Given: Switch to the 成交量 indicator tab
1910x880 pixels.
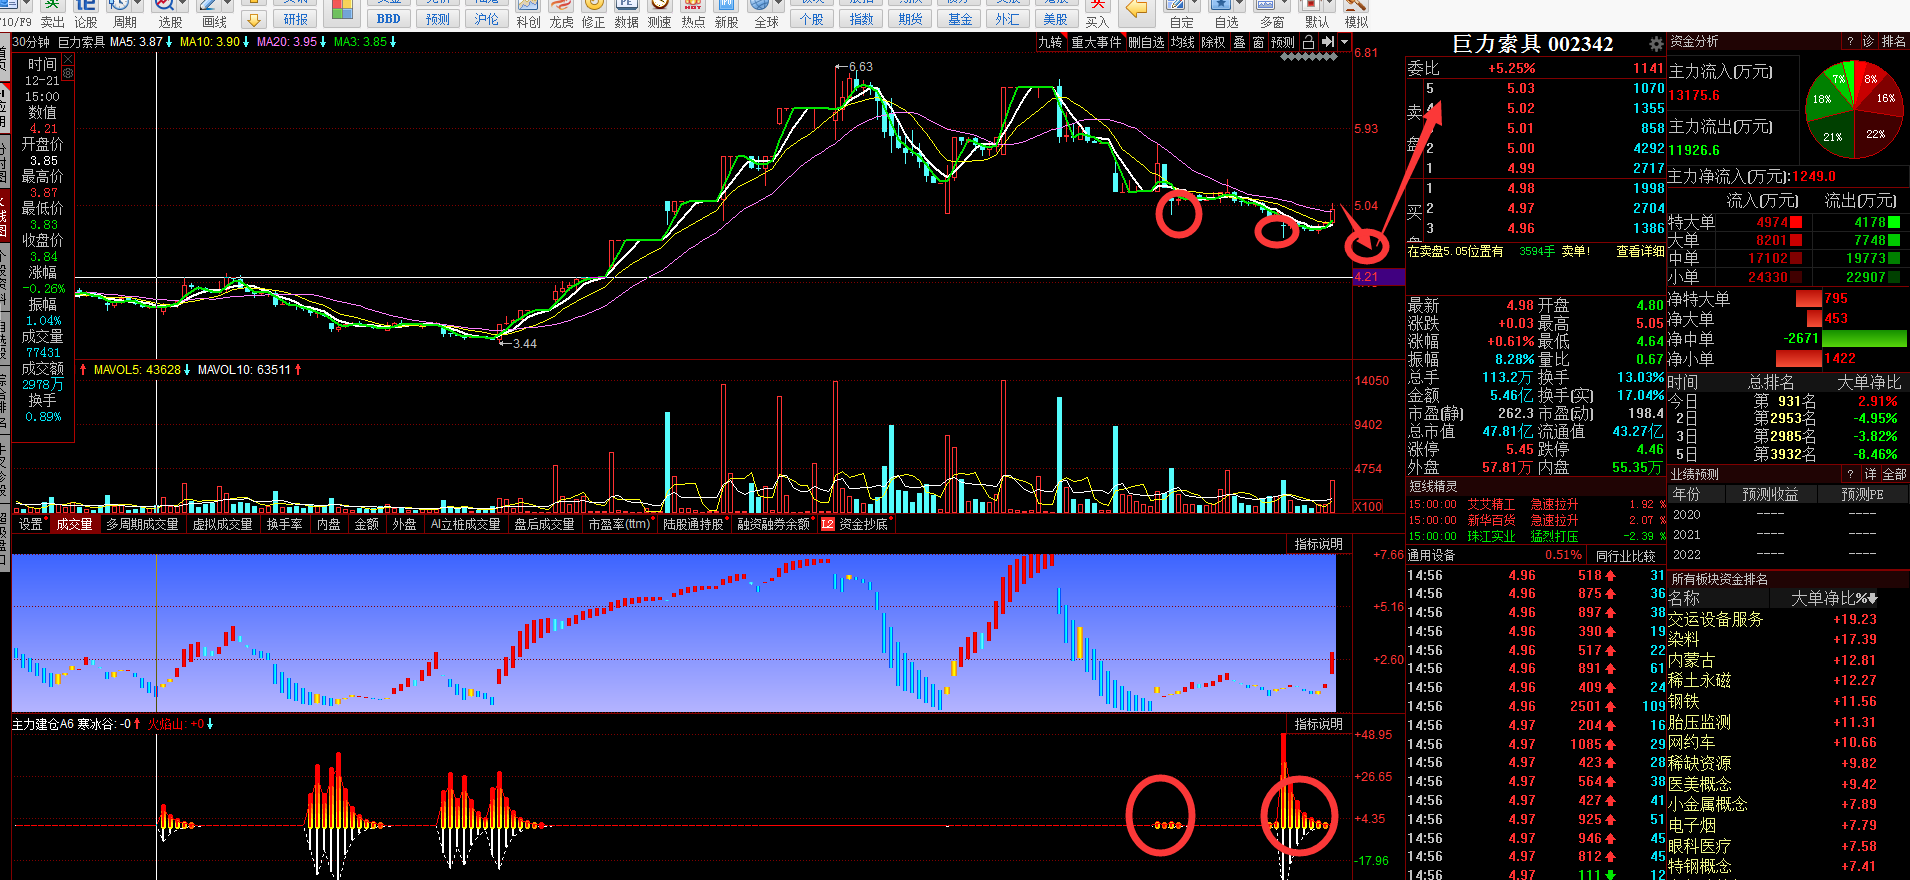Looking at the screenshot, I should click(x=74, y=524).
